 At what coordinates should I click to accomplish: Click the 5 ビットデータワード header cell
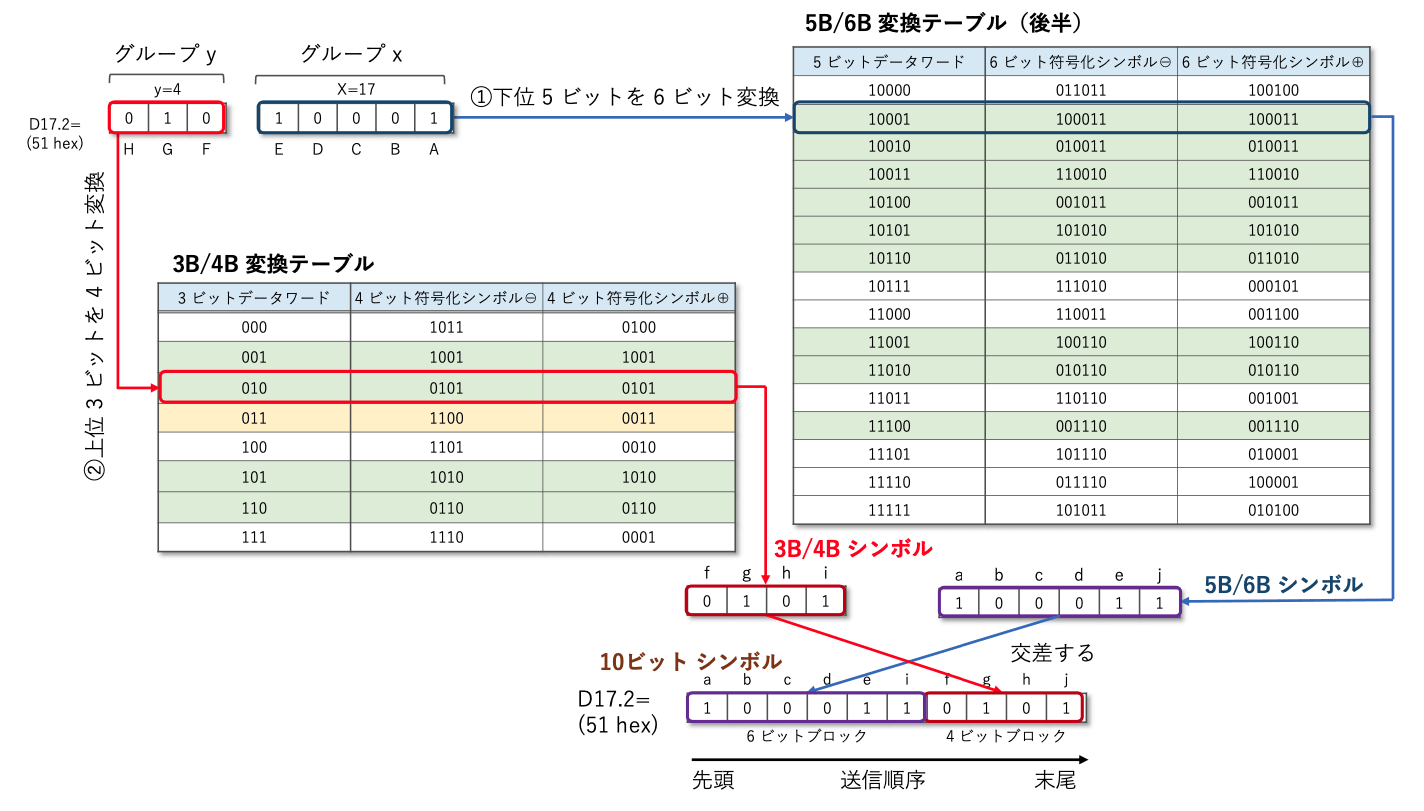tap(889, 62)
